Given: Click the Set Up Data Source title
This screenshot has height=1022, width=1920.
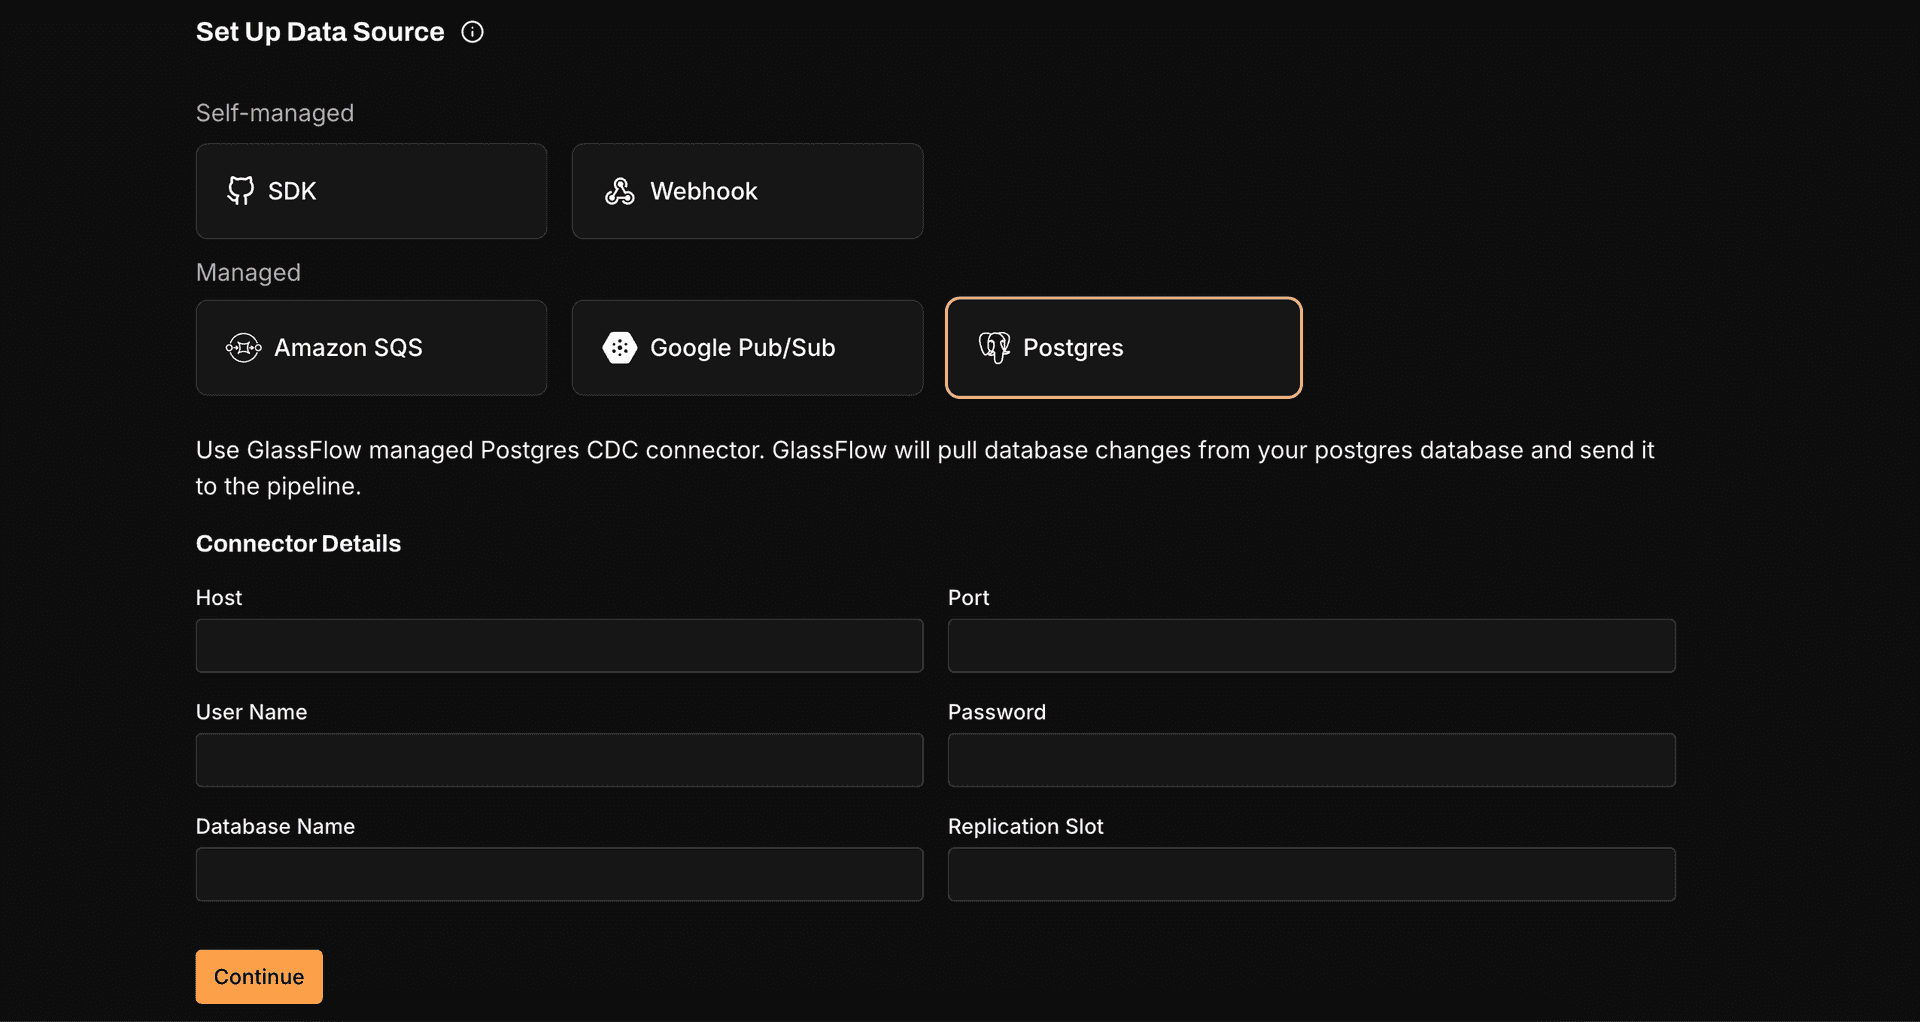Looking at the screenshot, I should [320, 32].
